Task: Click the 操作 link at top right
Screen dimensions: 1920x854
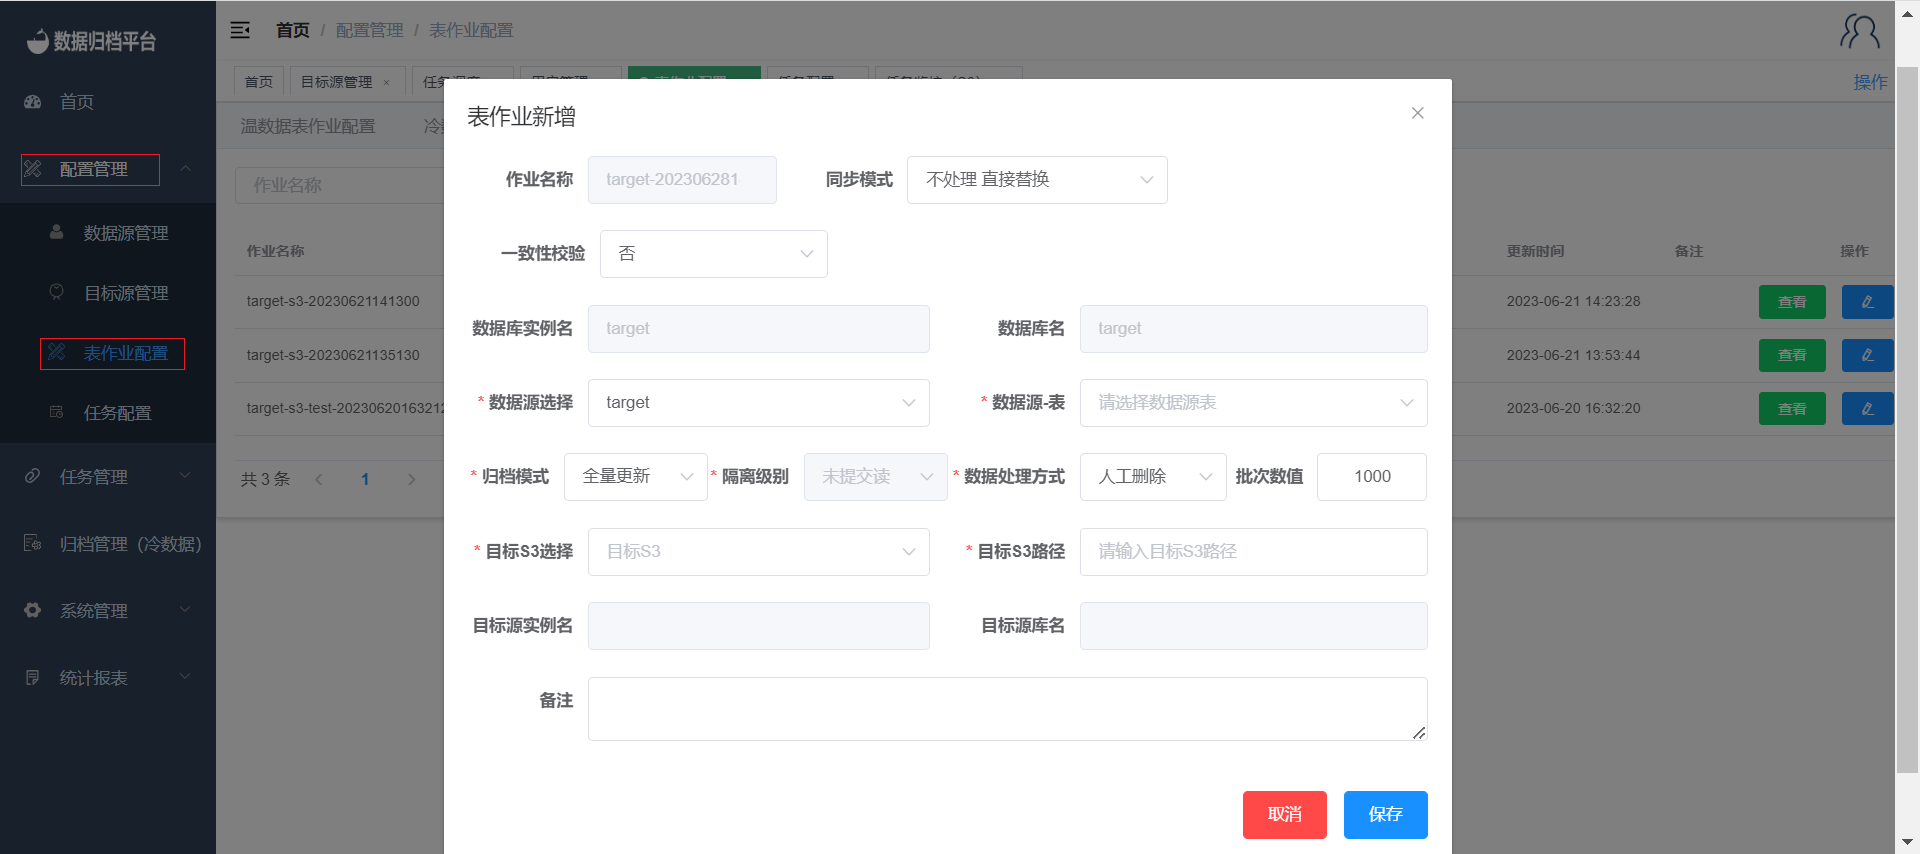Action: [1870, 82]
